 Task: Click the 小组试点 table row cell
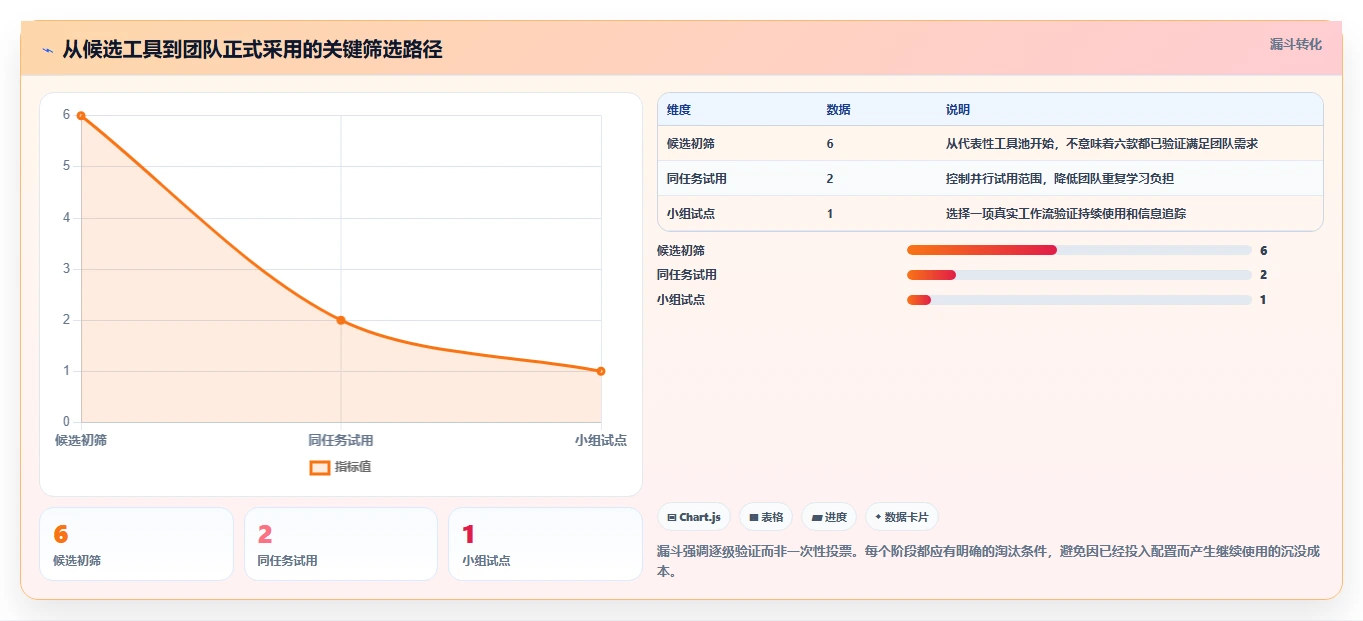tap(691, 214)
